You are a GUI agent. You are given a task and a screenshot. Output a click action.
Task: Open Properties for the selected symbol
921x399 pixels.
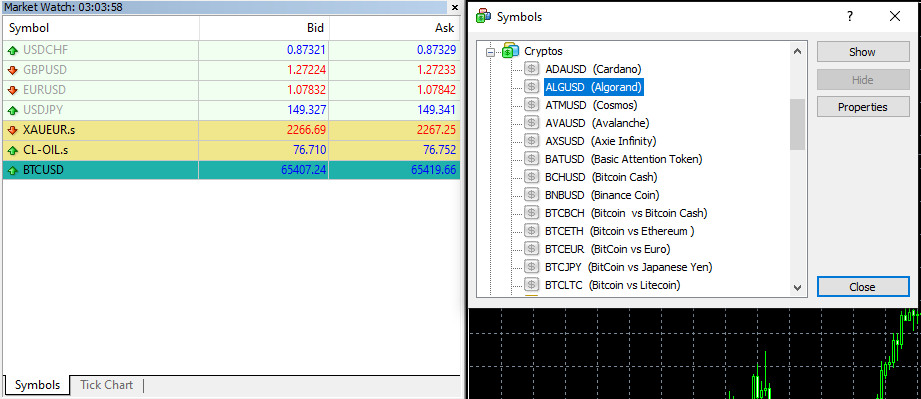click(x=862, y=107)
